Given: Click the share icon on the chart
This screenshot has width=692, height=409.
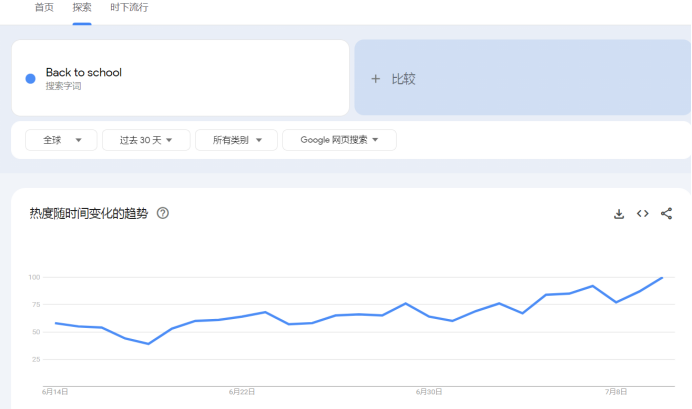Looking at the screenshot, I should [667, 214].
